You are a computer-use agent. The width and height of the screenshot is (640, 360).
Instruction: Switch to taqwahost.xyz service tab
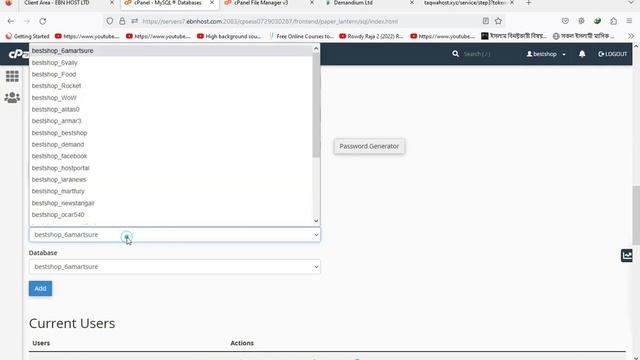point(465,3)
